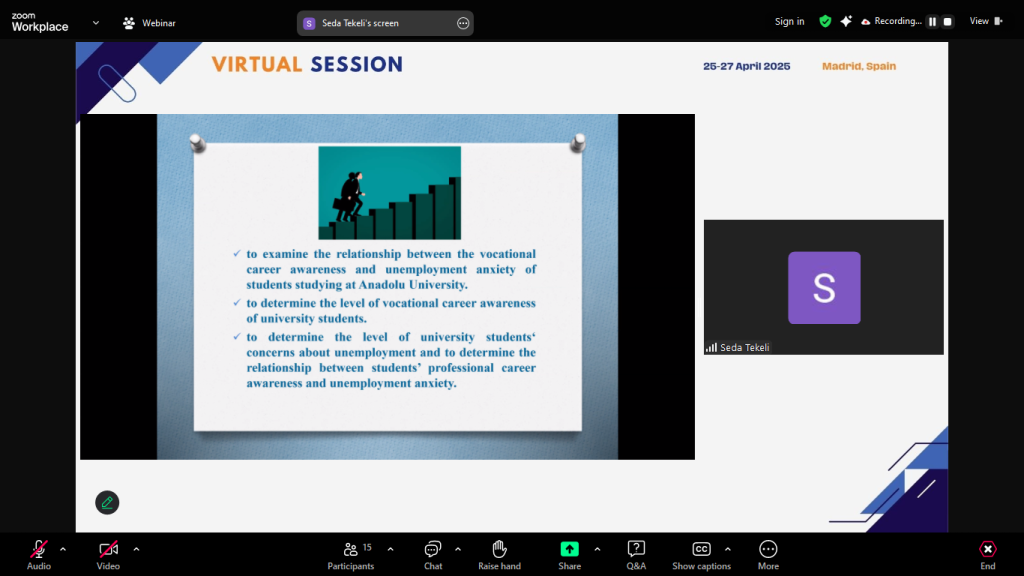Image resolution: width=1024 pixels, height=576 pixels.
Task: Click the green encryption shield icon
Action: 825,21
